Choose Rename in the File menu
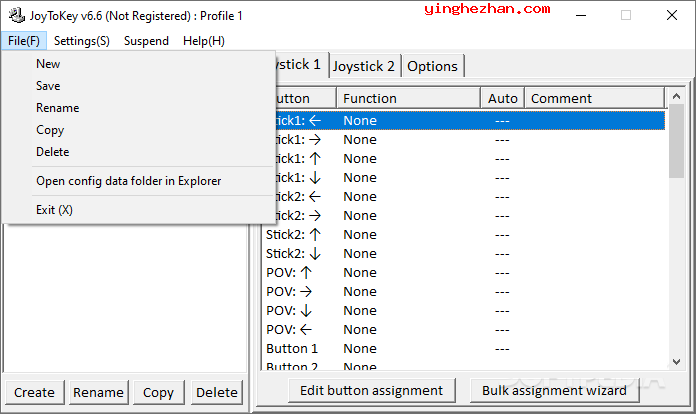Image resolution: width=696 pixels, height=414 pixels. point(138,108)
